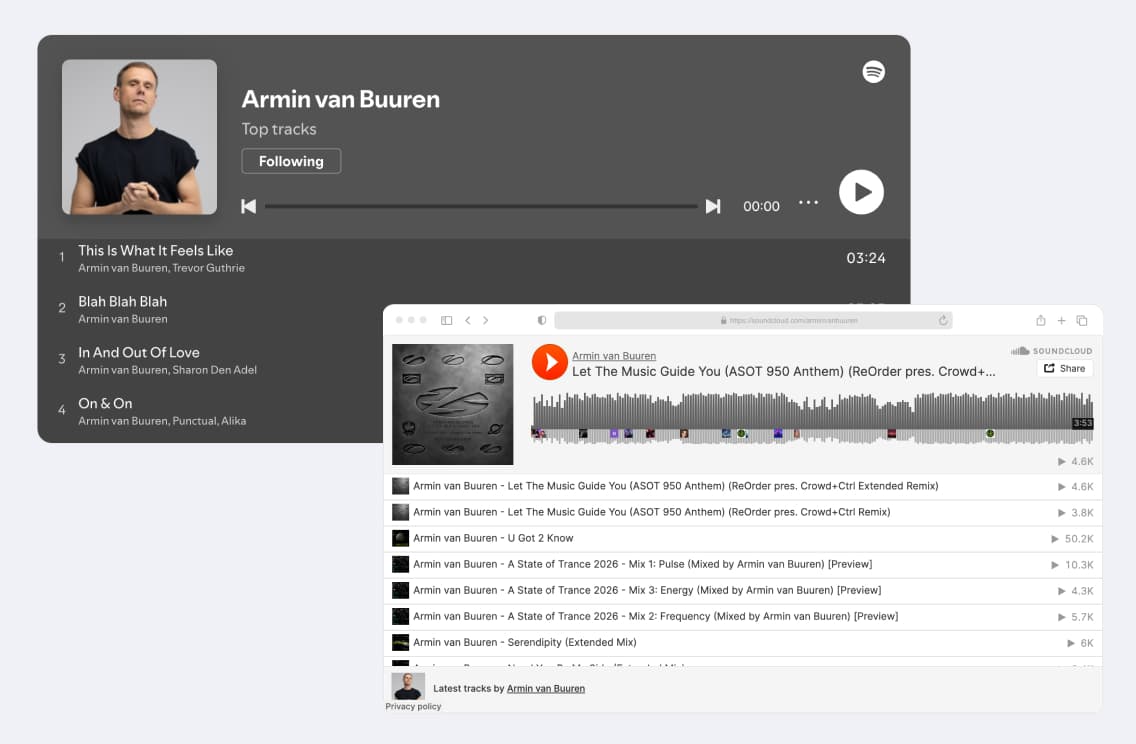Viewport: 1136px width, 744px height.
Task: Click the 00:00 elapsed time display
Action: coord(761,206)
